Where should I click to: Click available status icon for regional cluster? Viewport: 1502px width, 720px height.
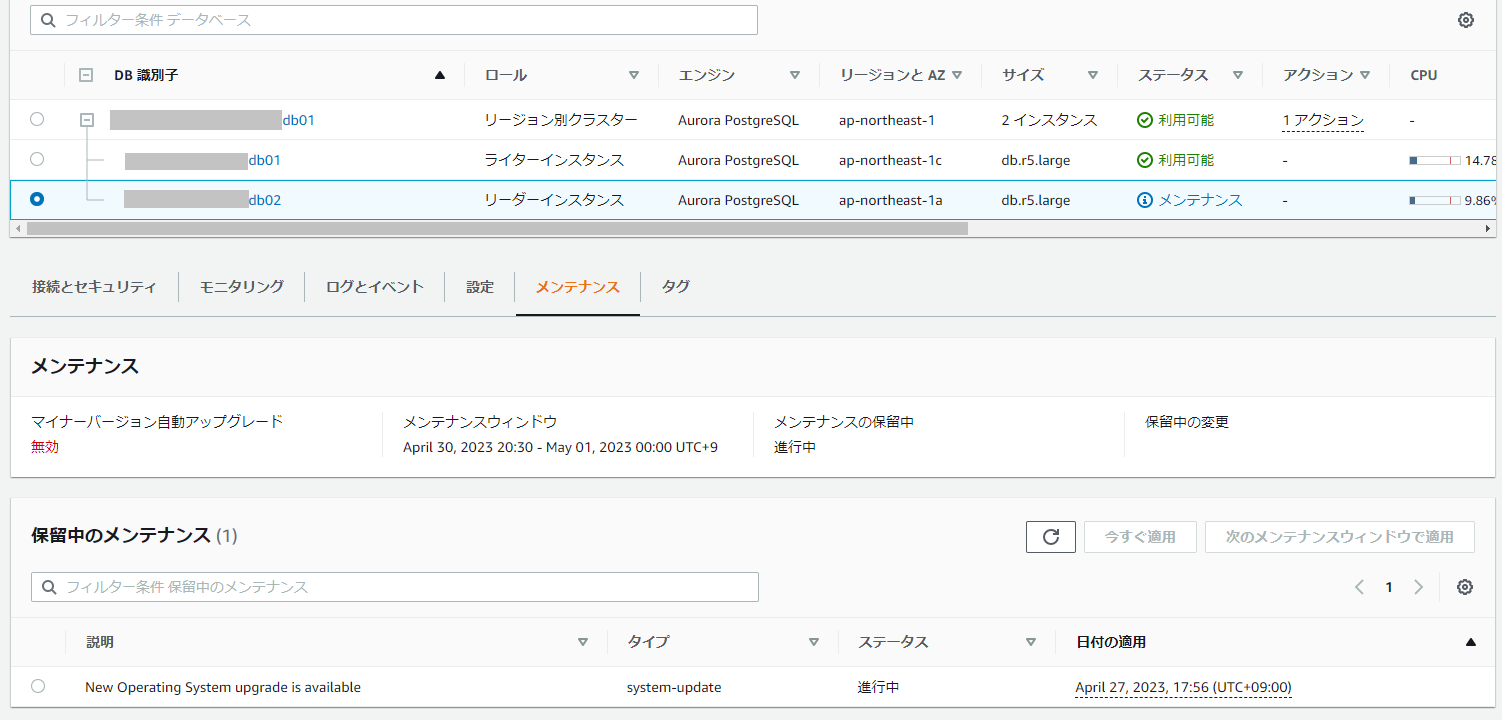click(1145, 120)
